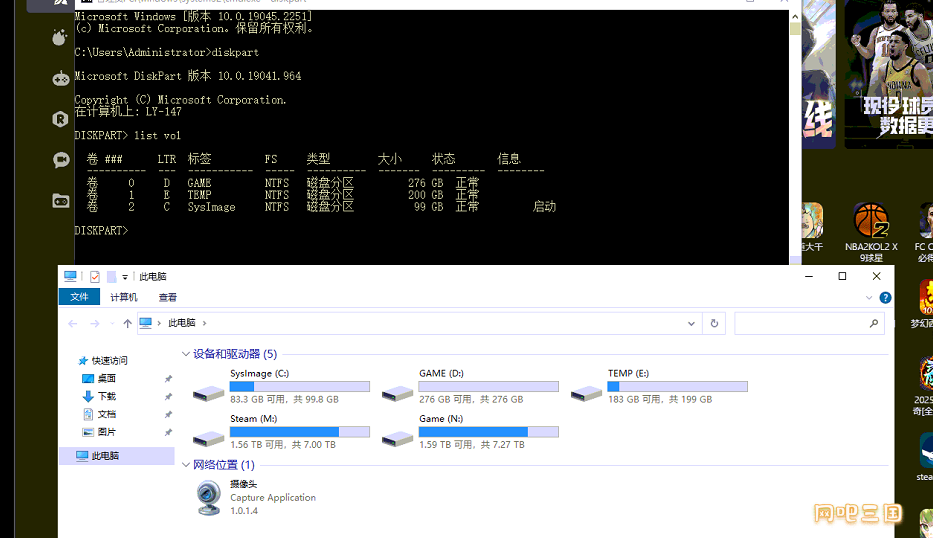Collapse the 设备和驱动器 group
Screen dimensions: 933x538
click(x=186, y=354)
